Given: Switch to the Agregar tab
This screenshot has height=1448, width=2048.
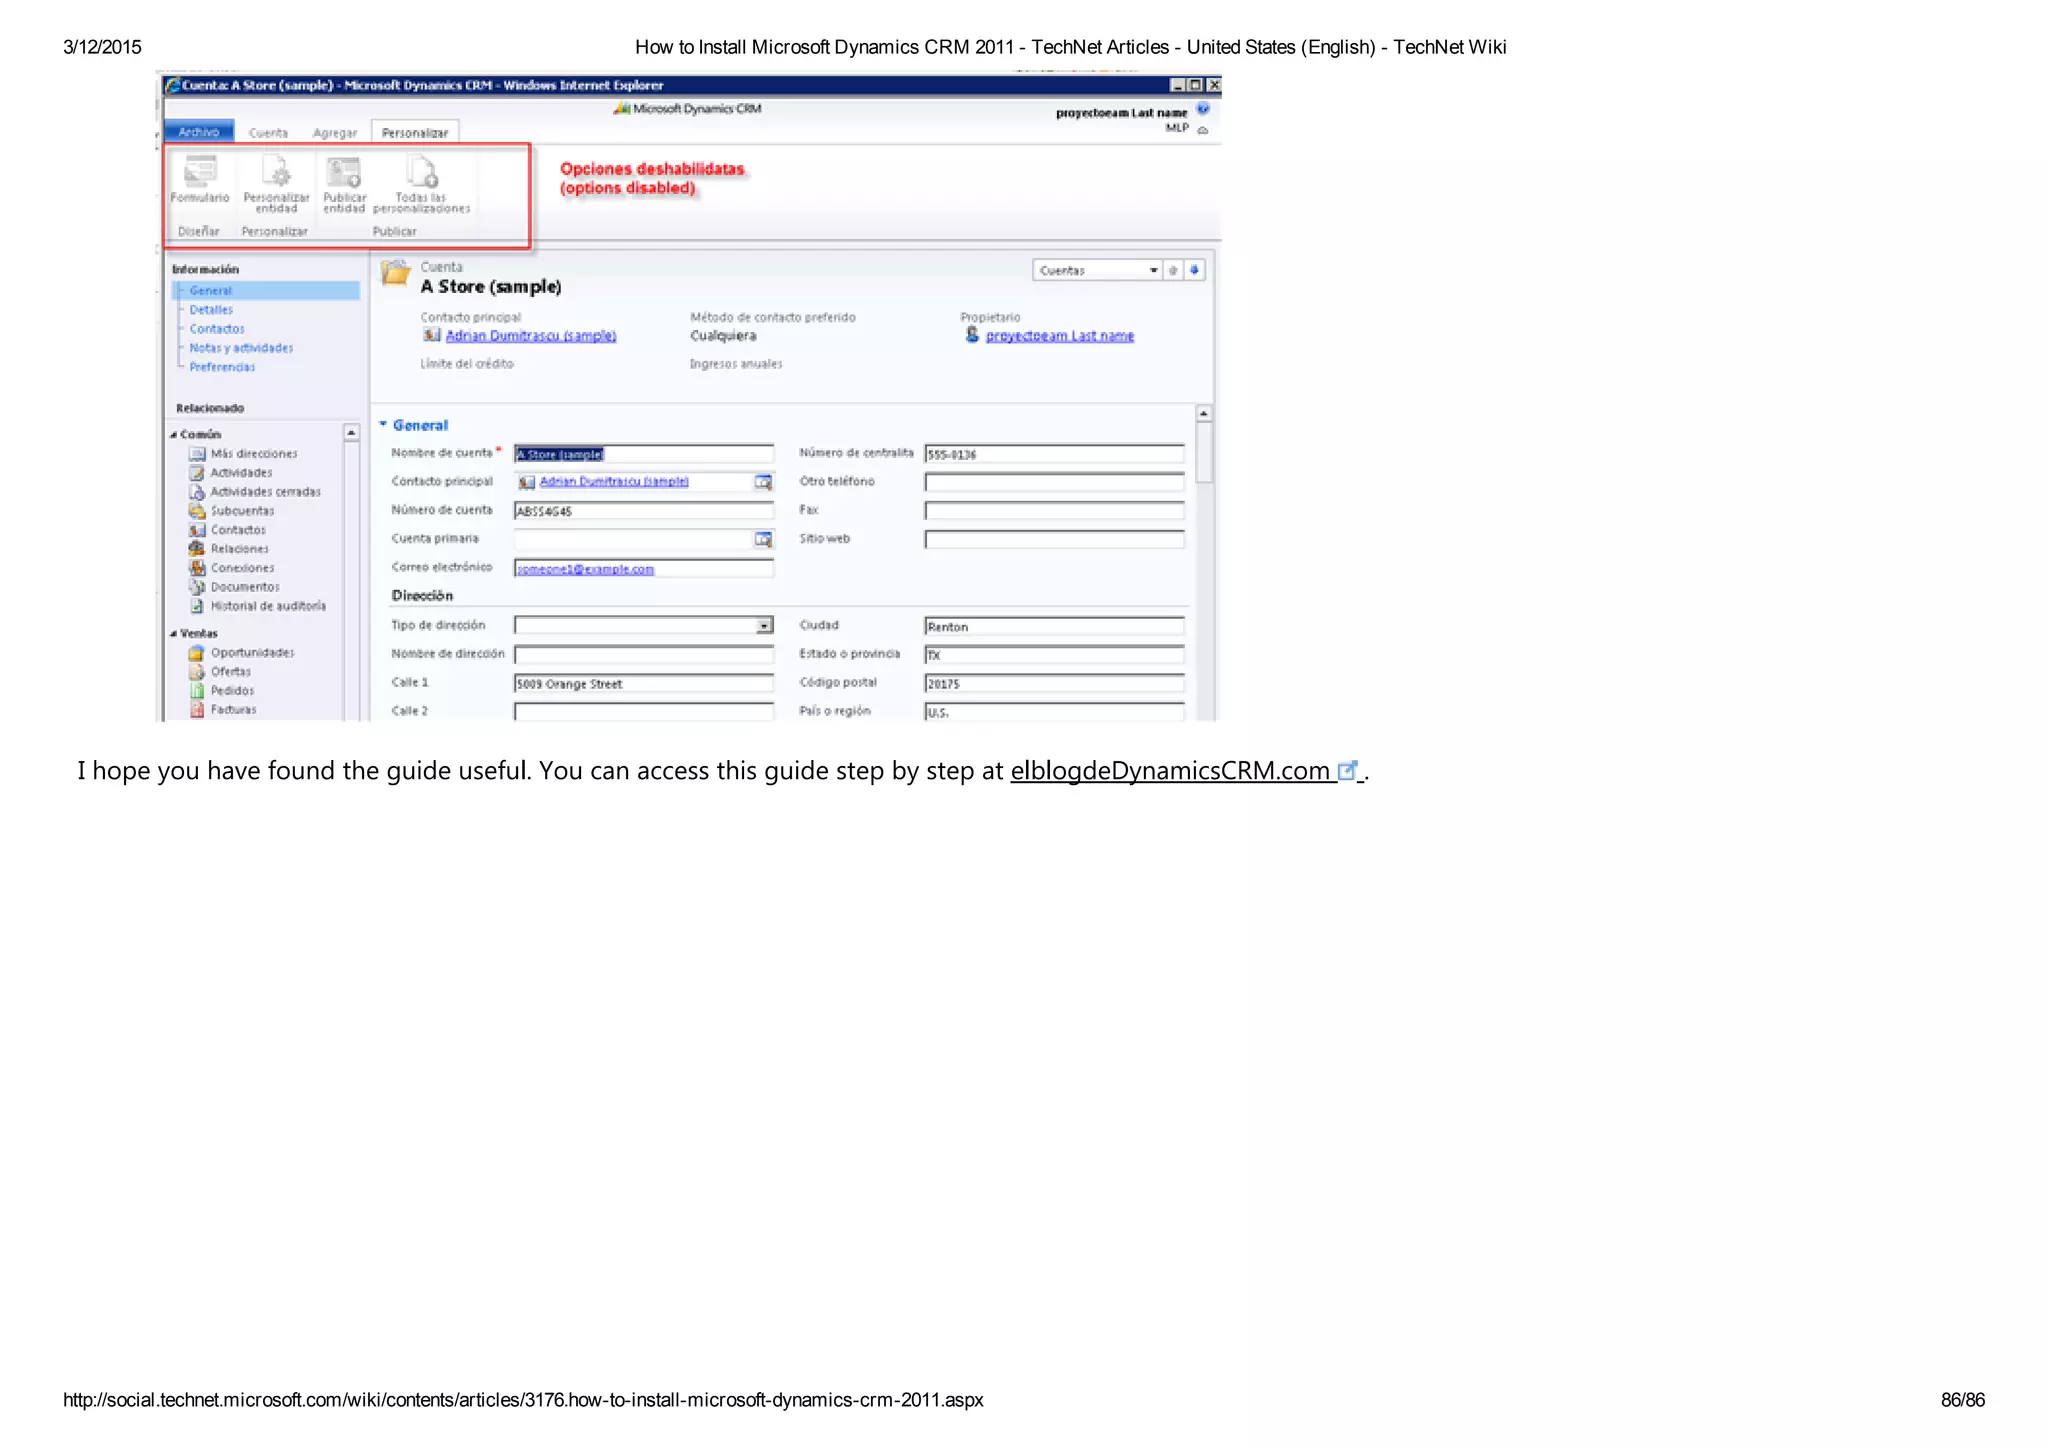Looking at the screenshot, I should click(334, 133).
